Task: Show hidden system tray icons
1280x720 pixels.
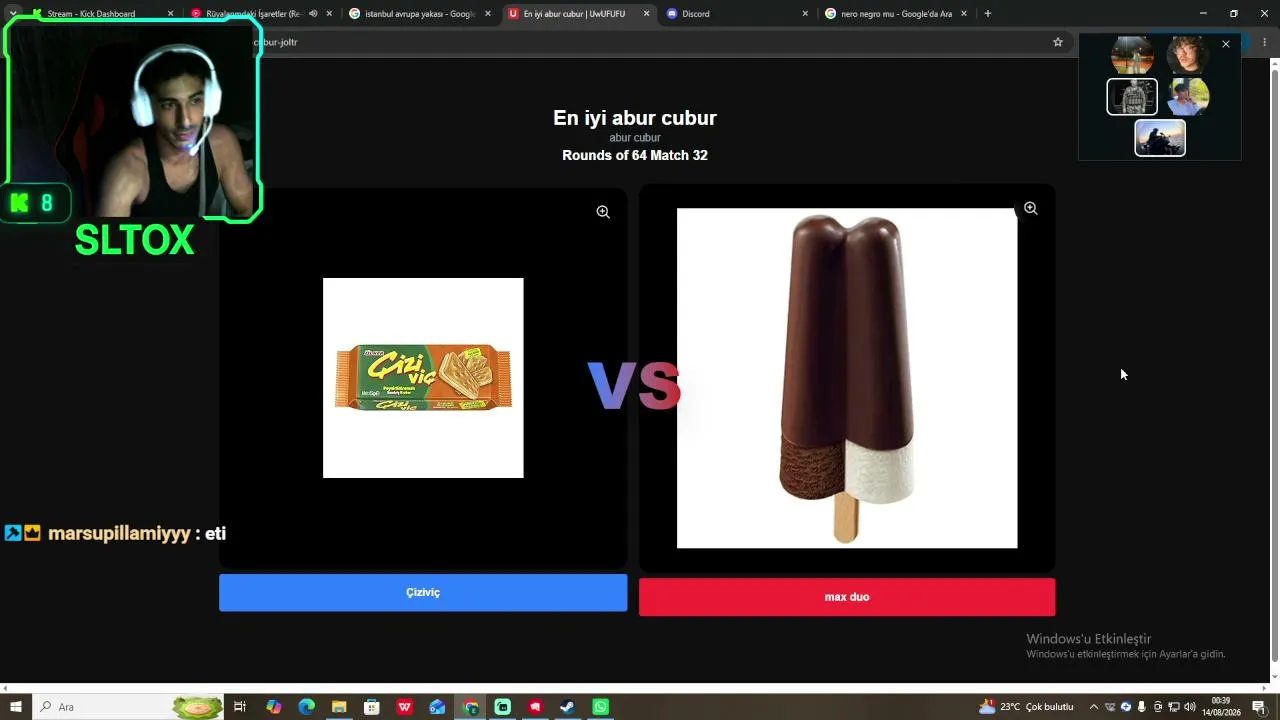Action: pos(1093,707)
